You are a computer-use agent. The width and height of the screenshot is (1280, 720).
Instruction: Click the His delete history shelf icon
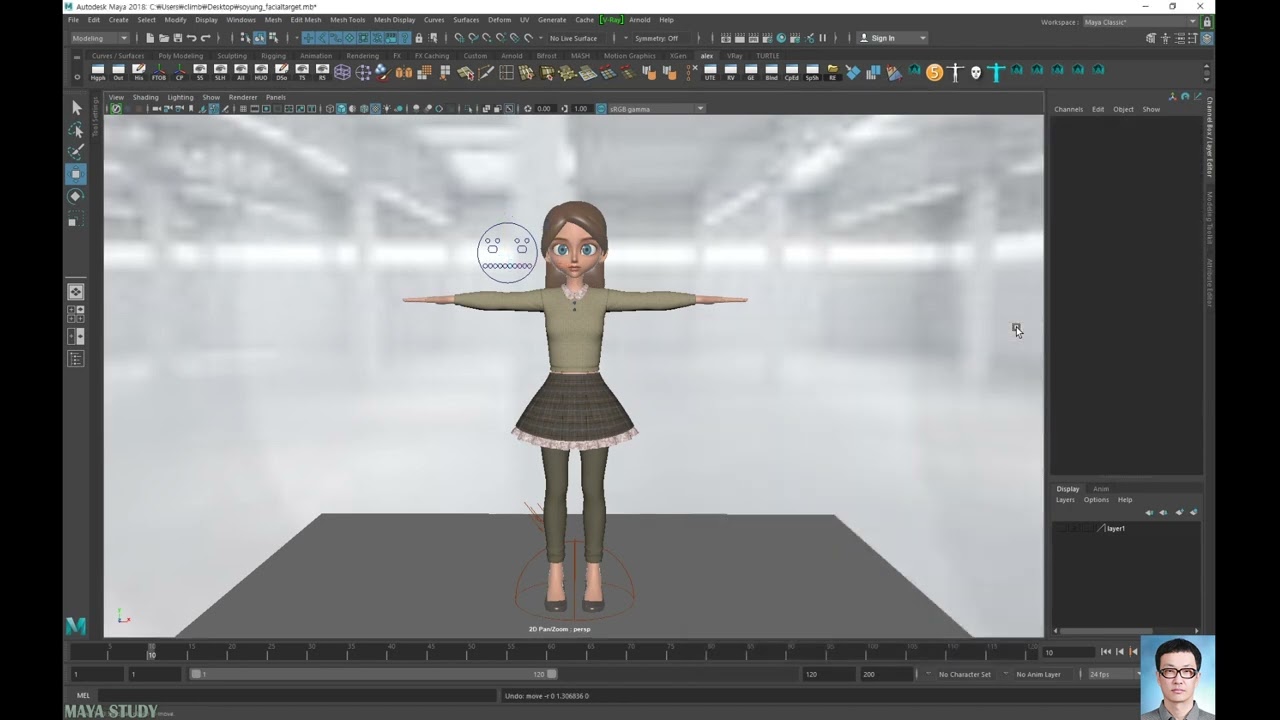139,72
